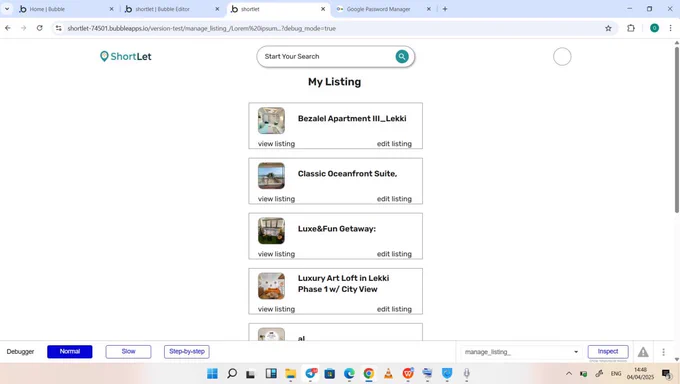Open the round user avatar

click(x=562, y=56)
